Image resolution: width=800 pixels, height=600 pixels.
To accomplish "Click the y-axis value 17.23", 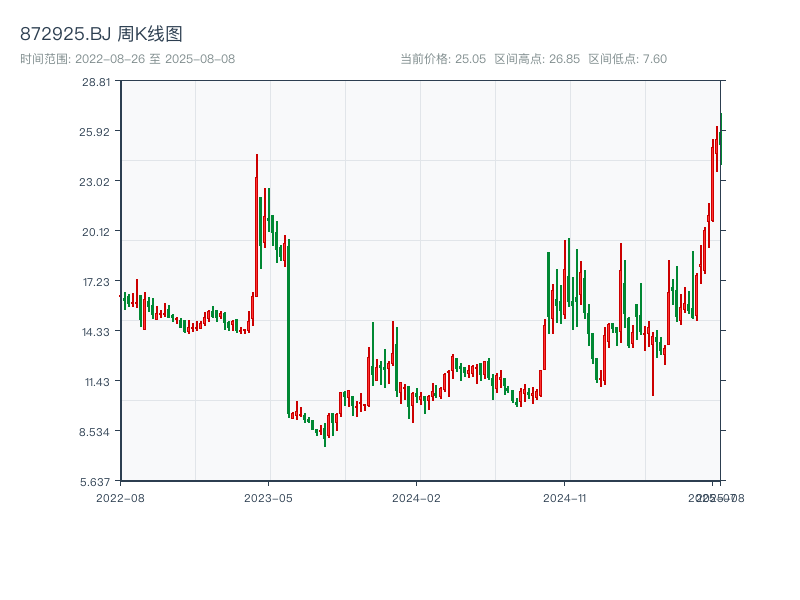I will point(96,282).
